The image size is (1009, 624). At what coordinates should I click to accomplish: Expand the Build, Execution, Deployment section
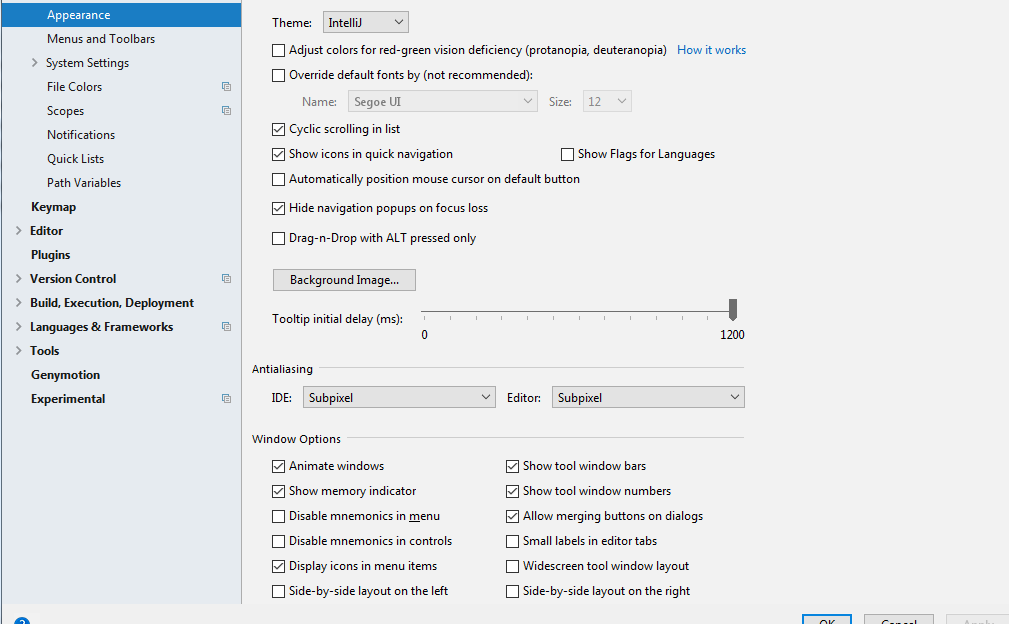click(x=19, y=303)
